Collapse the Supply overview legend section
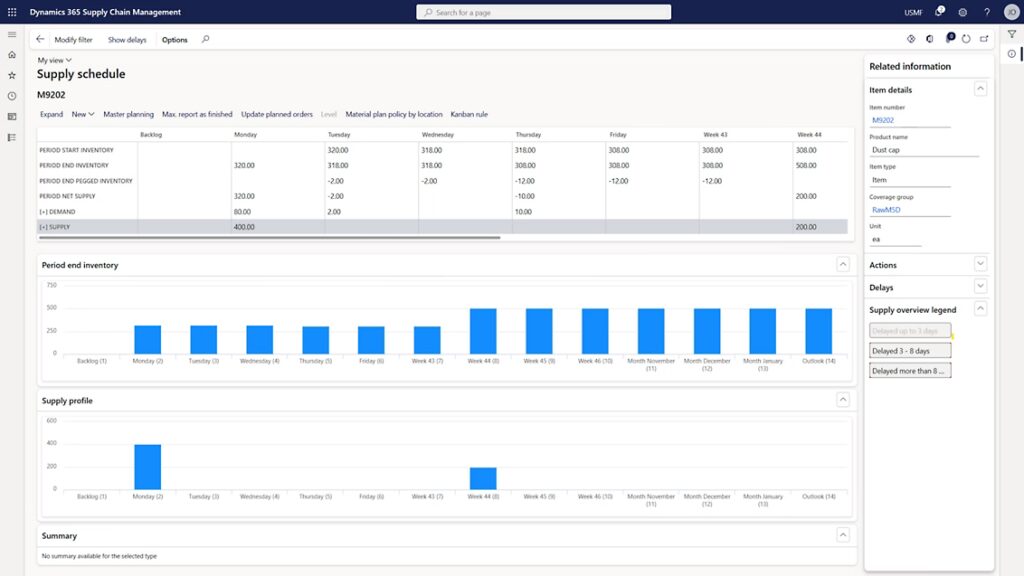Screen dimensions: 1024x576 [x=980, y=310]
